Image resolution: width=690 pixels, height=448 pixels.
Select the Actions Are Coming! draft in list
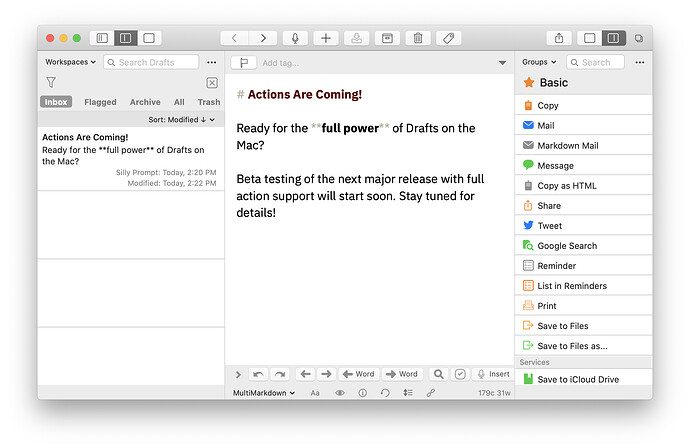(x=131, y=159)
